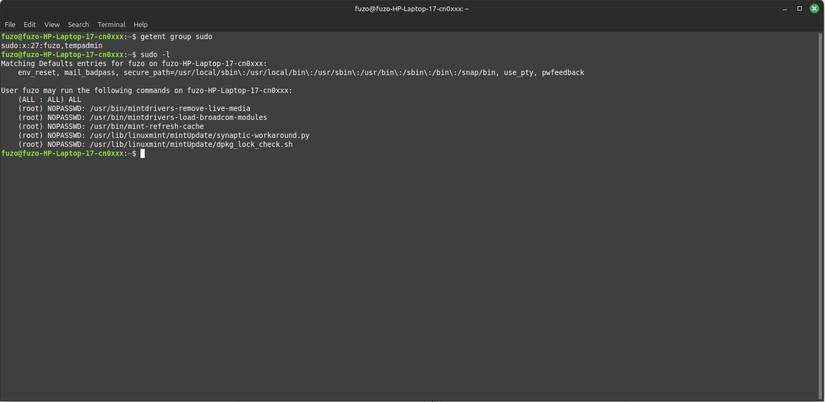This screenshot has height=402, width=825.
Task: Click the window title bar text
Action: click(411, 9)
